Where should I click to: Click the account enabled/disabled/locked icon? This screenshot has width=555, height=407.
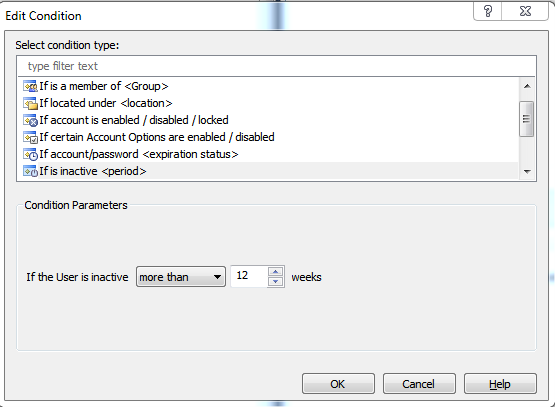click(x=30, y=120)
